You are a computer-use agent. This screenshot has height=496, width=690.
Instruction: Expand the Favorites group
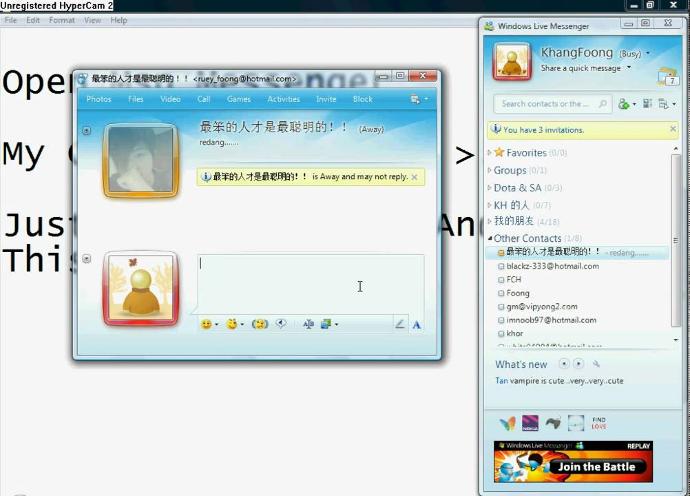point(489,152)
